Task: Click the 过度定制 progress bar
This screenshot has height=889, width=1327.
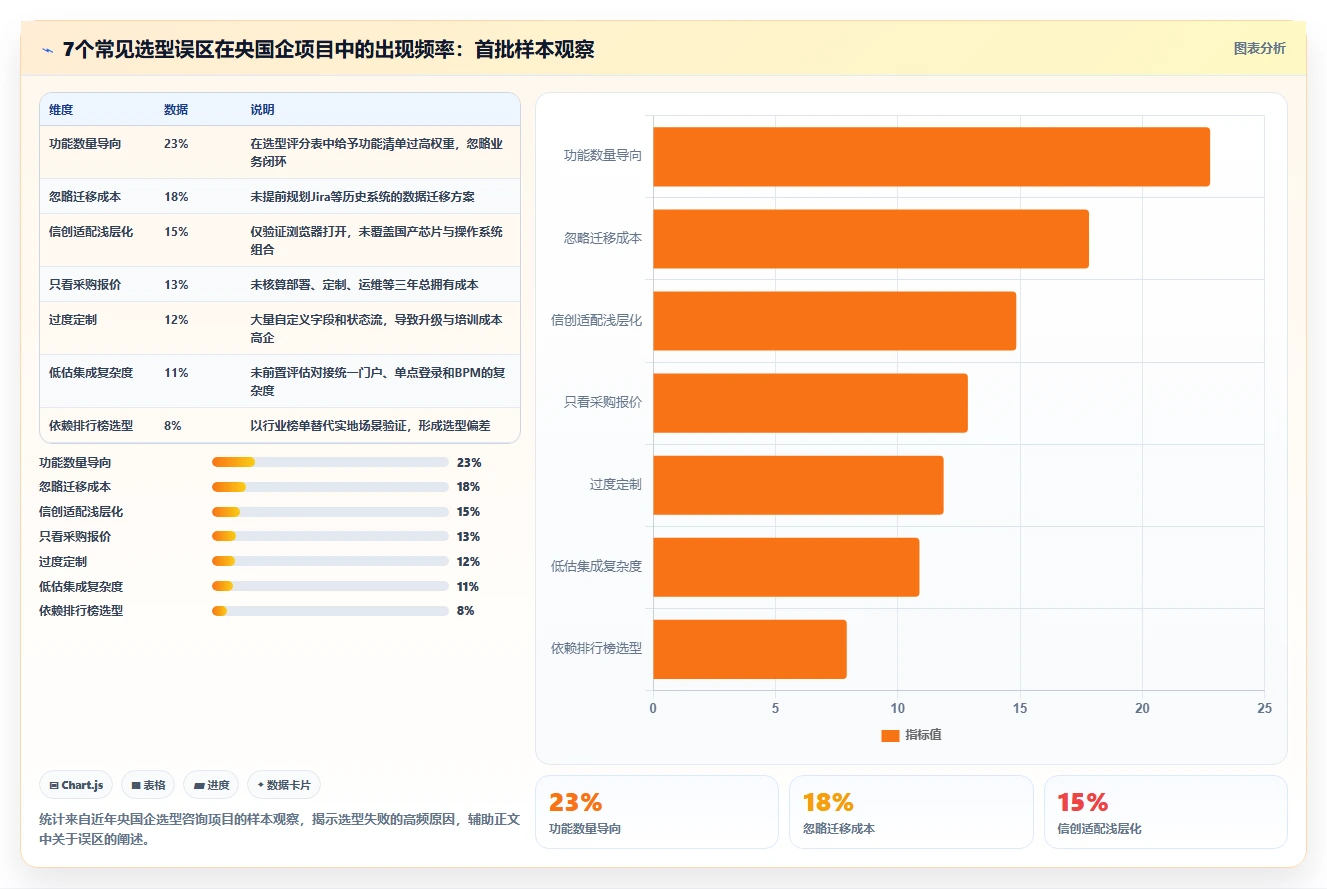Action: (x=330, y=562)
